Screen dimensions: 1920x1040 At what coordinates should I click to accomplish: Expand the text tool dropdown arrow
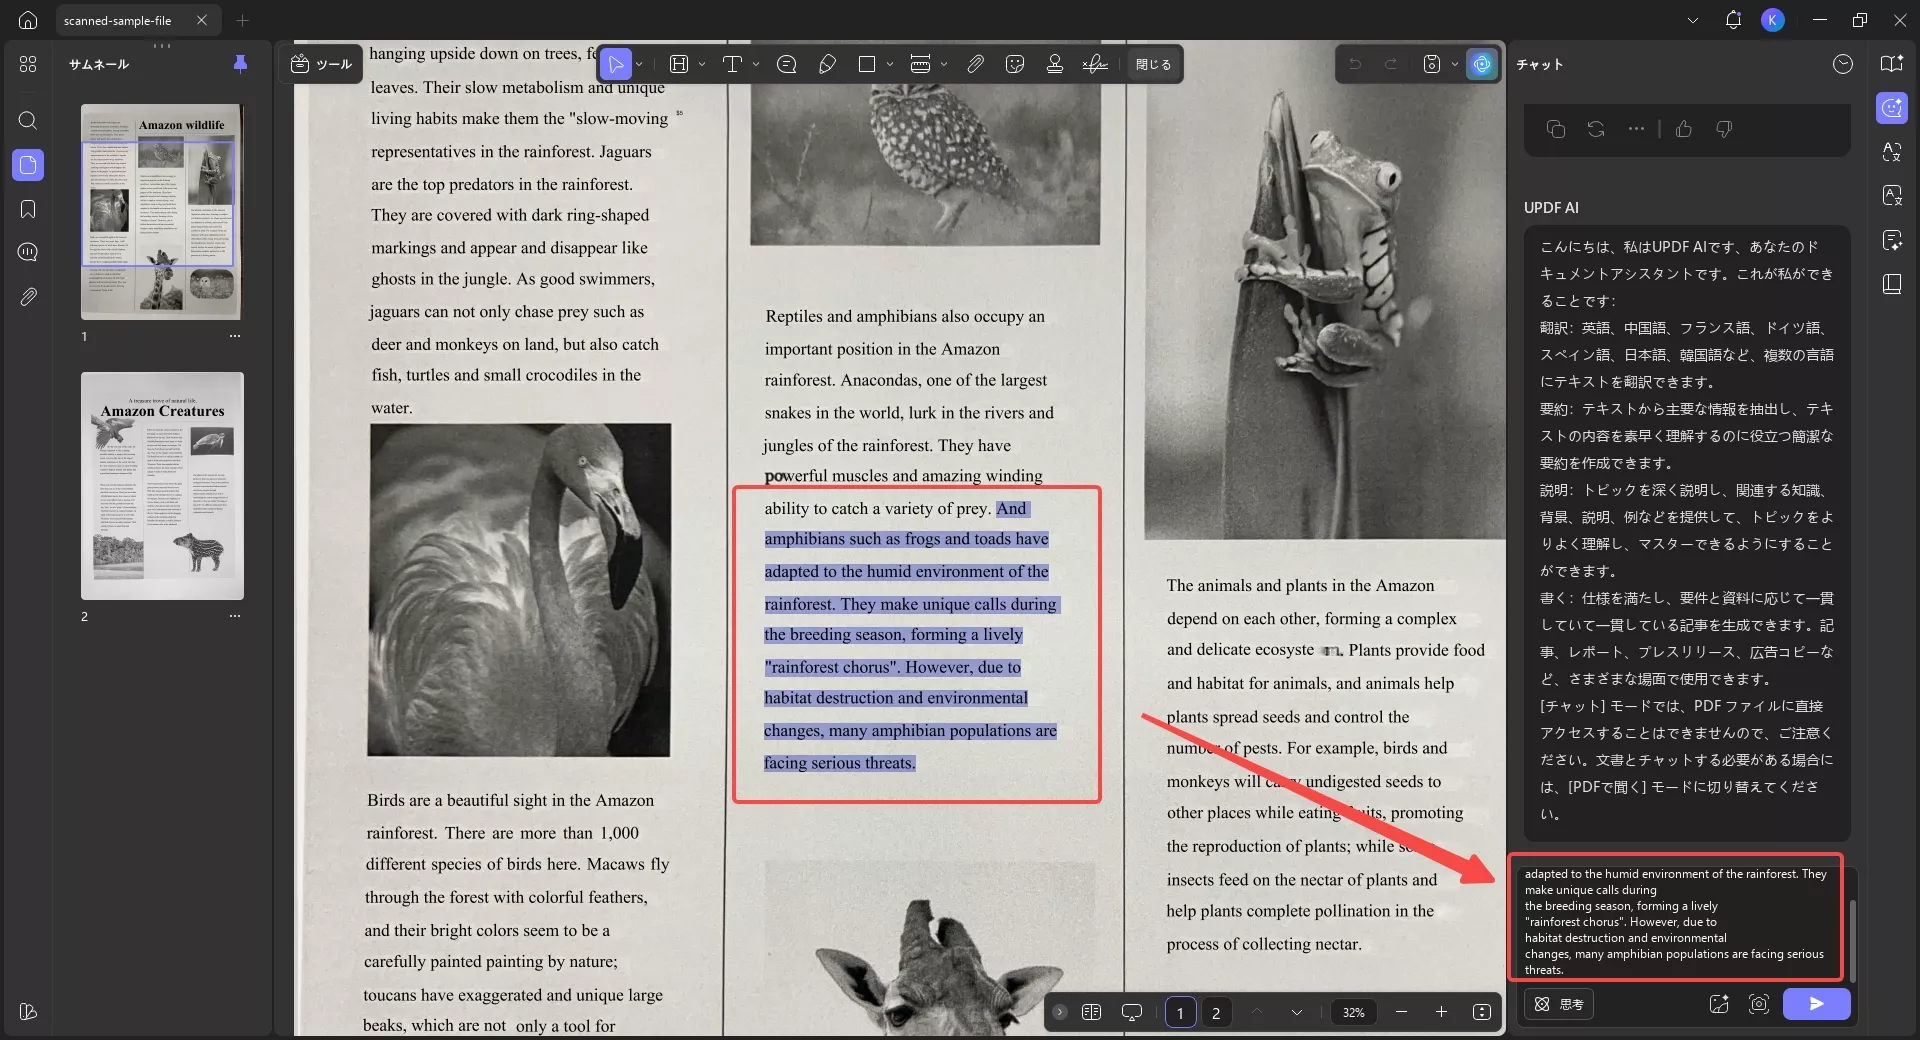tap(756, 64)
